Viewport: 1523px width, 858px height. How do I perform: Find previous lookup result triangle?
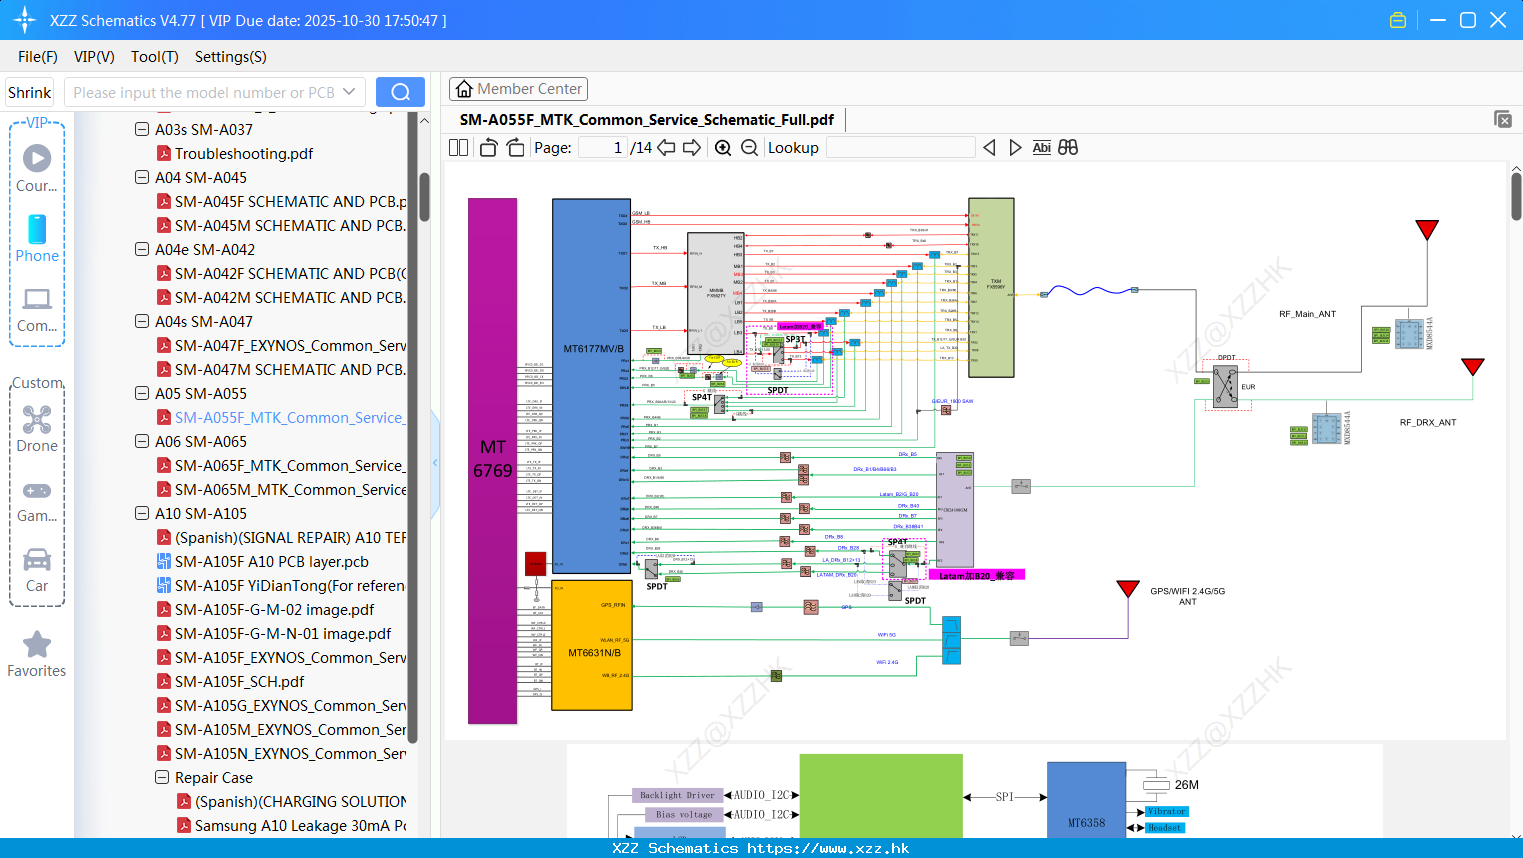coord(989,148)
